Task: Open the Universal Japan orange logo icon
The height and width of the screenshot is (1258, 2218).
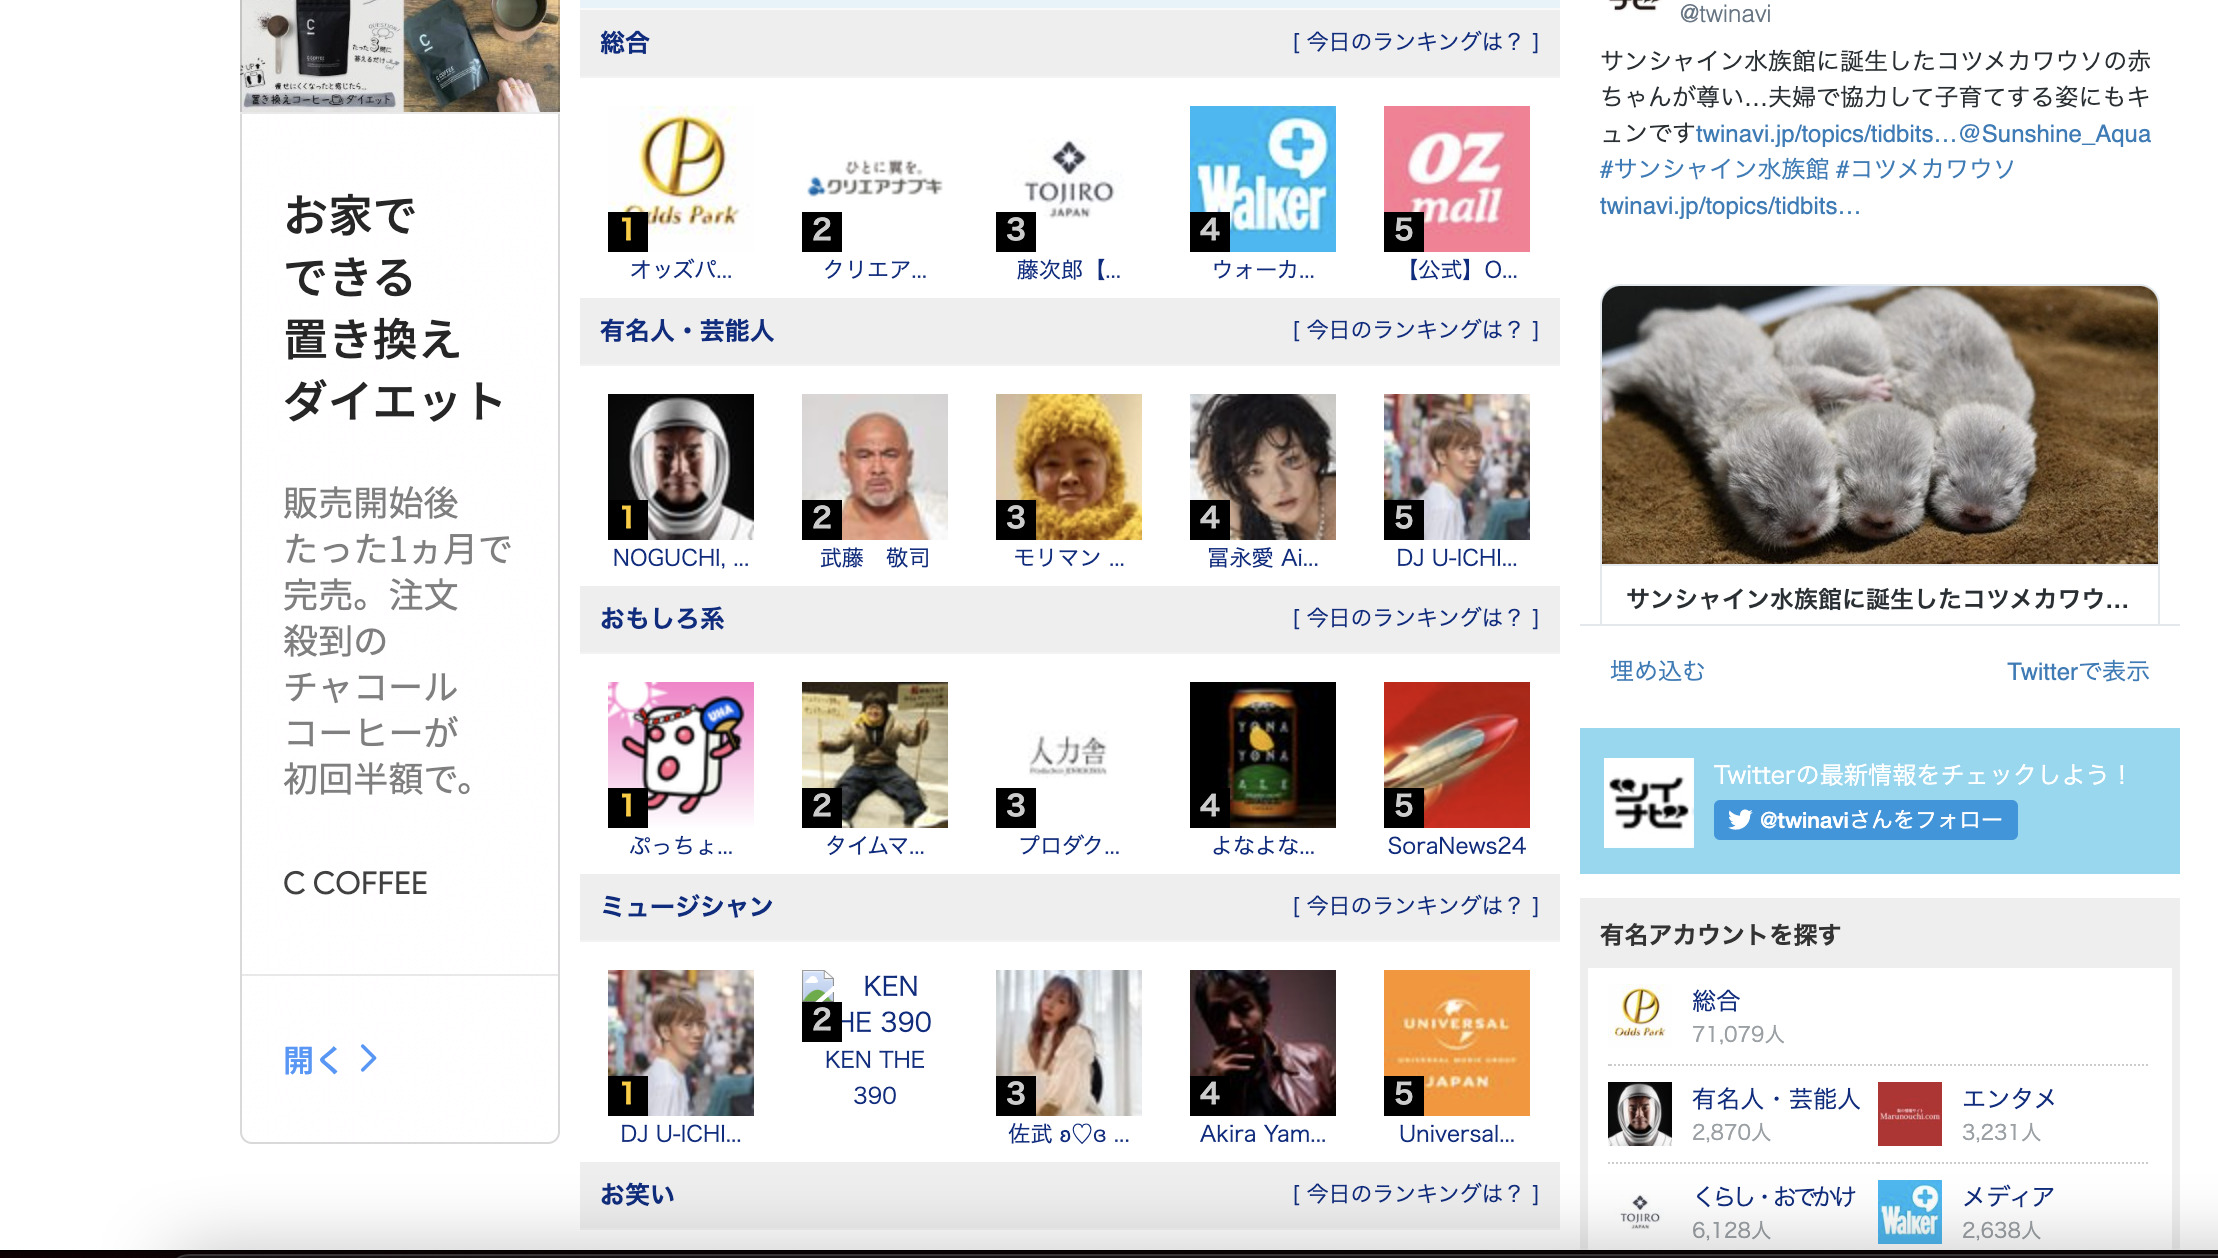Action: click(1456, 1042)
